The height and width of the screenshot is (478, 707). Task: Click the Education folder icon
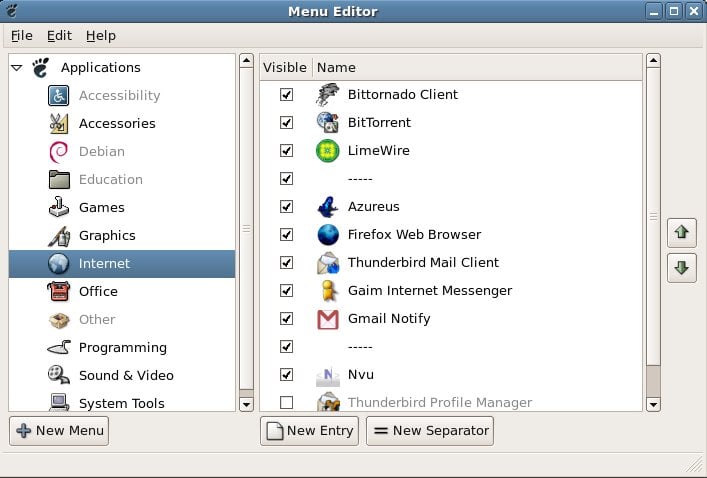pyautogui.click(x=59, y=179)
